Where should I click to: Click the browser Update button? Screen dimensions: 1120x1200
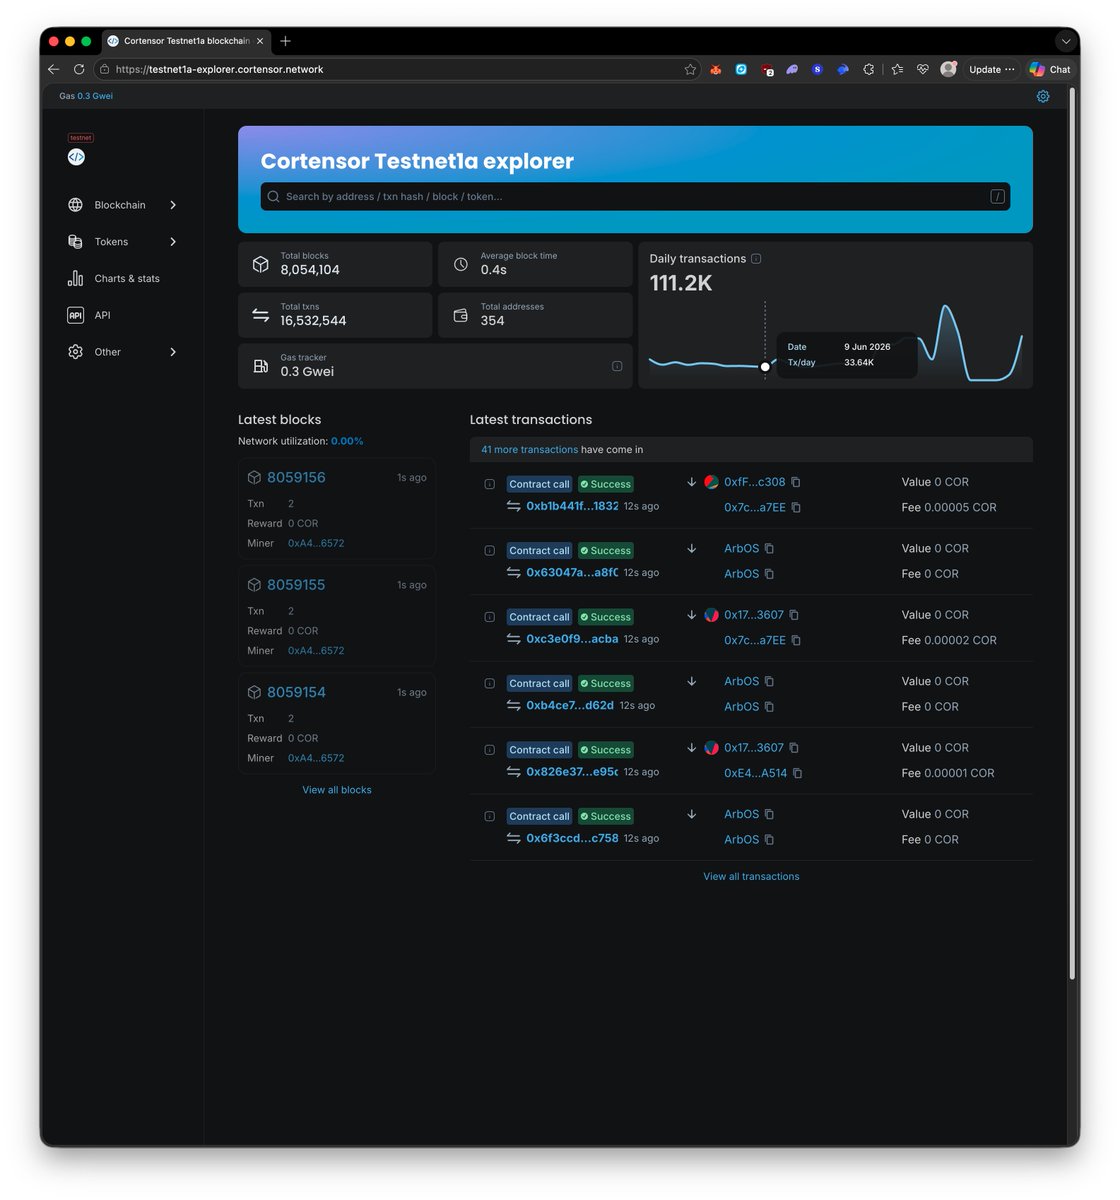(x=991, y=69)
